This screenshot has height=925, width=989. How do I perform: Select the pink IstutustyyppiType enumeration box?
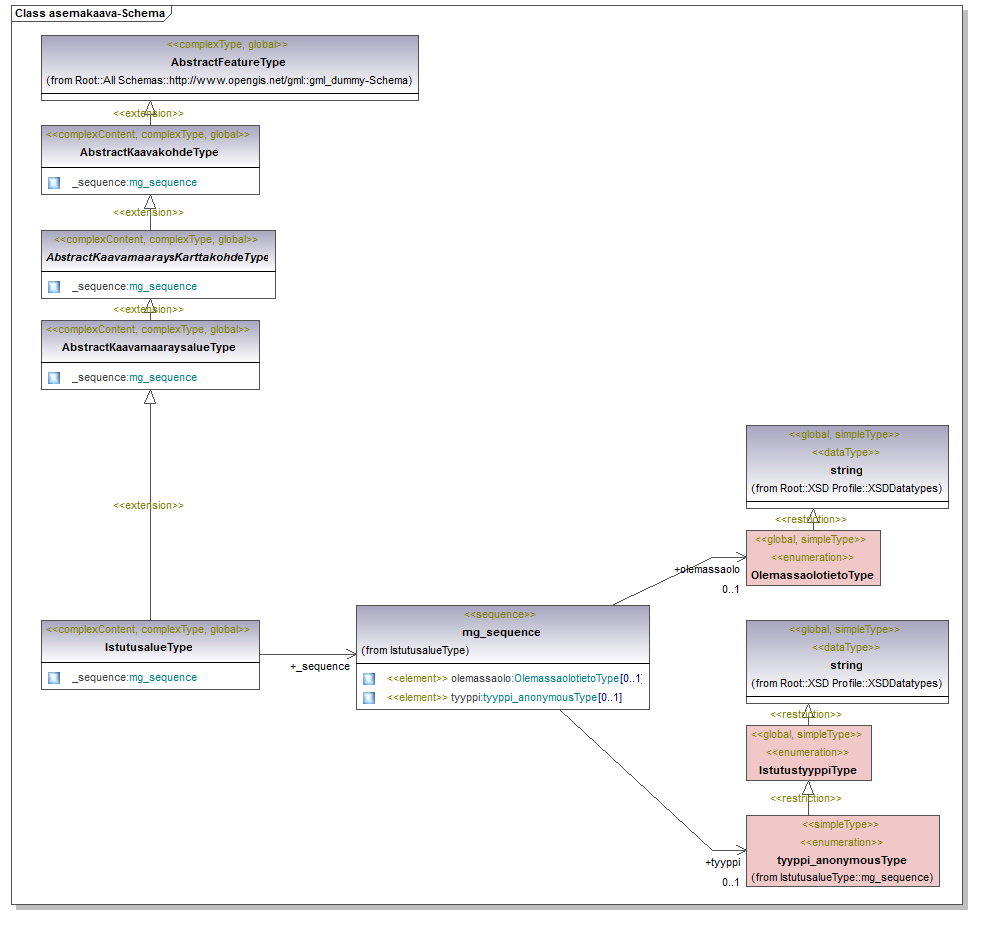(808, 753)
